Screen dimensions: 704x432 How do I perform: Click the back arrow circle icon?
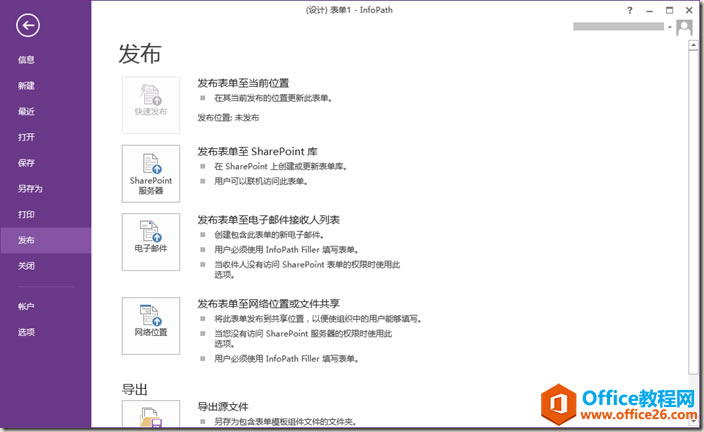[x=28, y=26]
